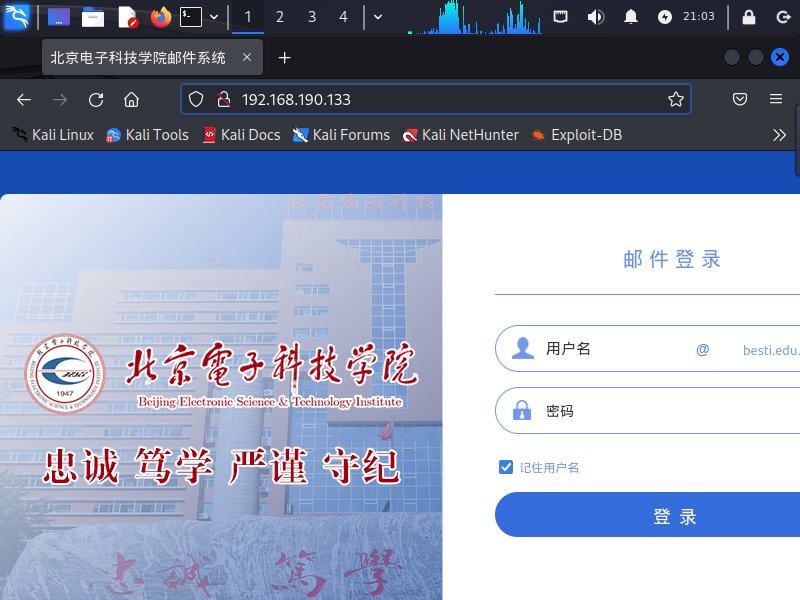Click the log out icon
The width and height of the screenshot is (800, 600).
(x=783, y=17)
